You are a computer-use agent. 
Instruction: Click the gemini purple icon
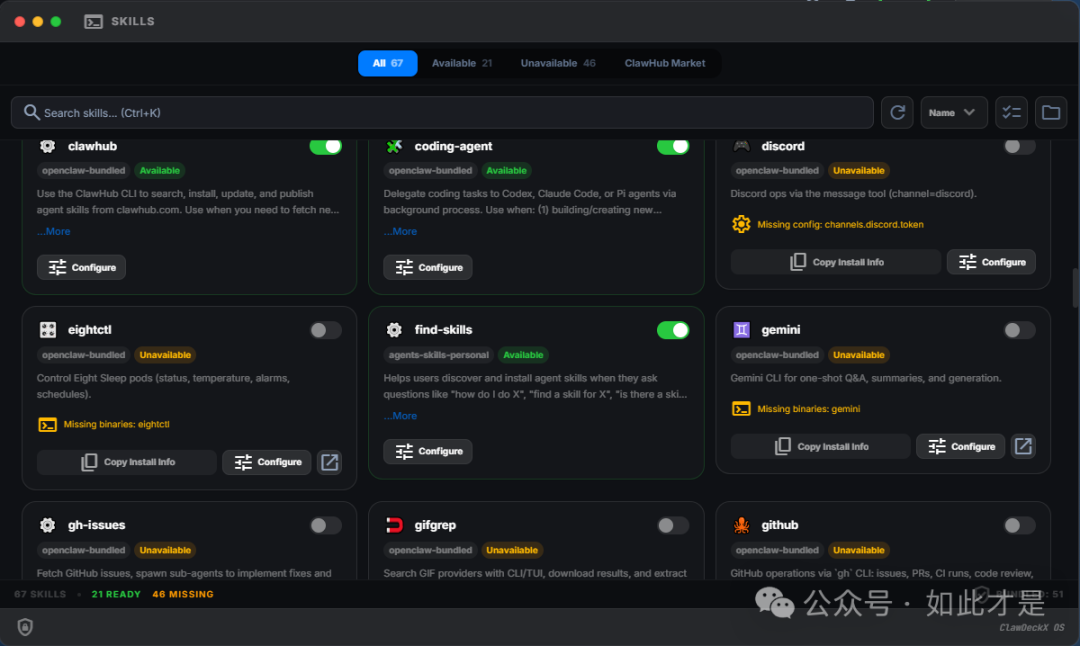741,330
